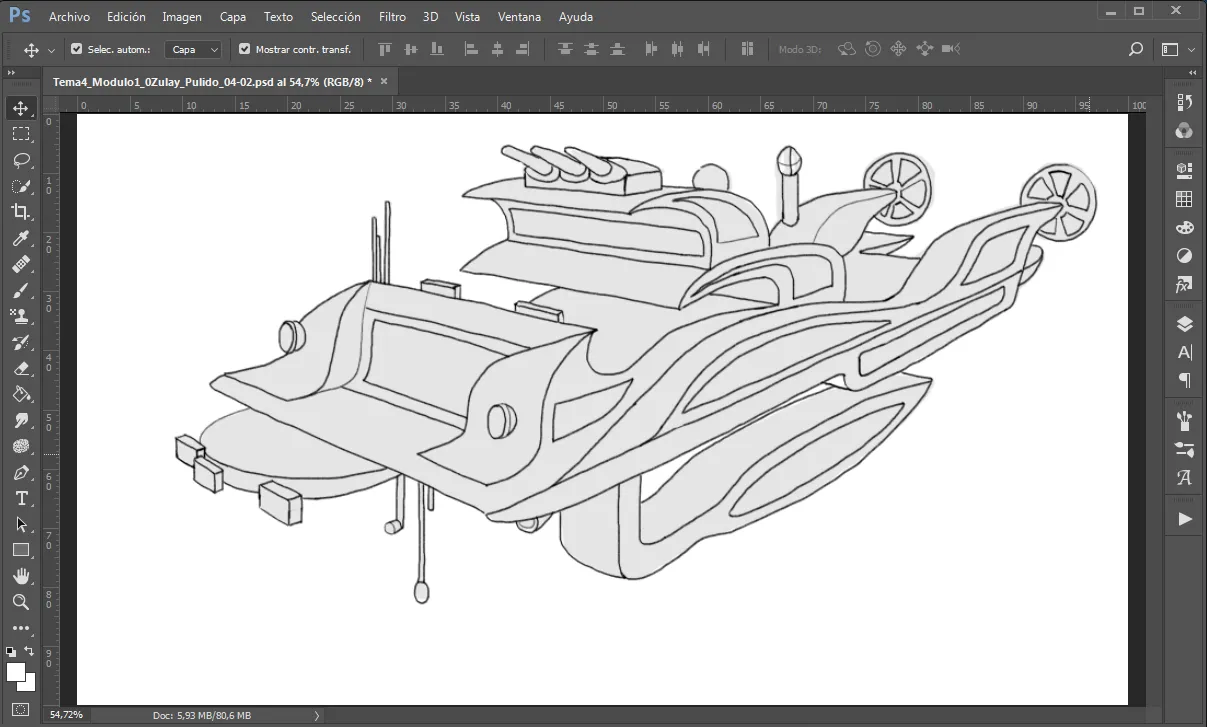
Task: Open the History panel icon
Action: point(1184,102)
